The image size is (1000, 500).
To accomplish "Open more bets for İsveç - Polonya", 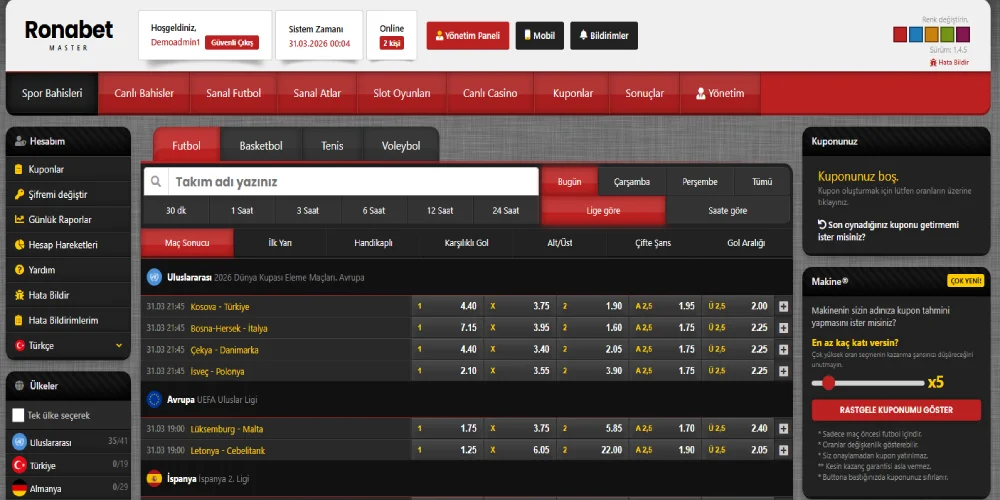I will (x=783, y=371).
